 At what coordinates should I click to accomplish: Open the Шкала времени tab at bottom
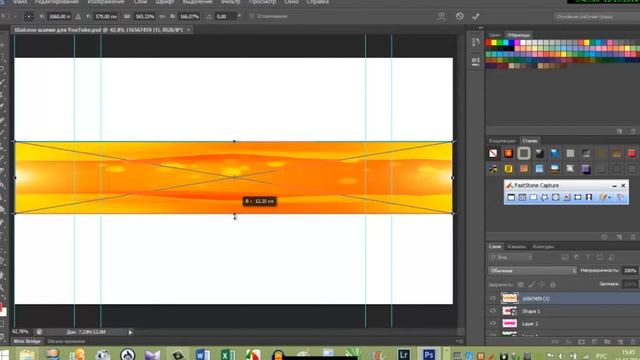[x=66, y=341]
